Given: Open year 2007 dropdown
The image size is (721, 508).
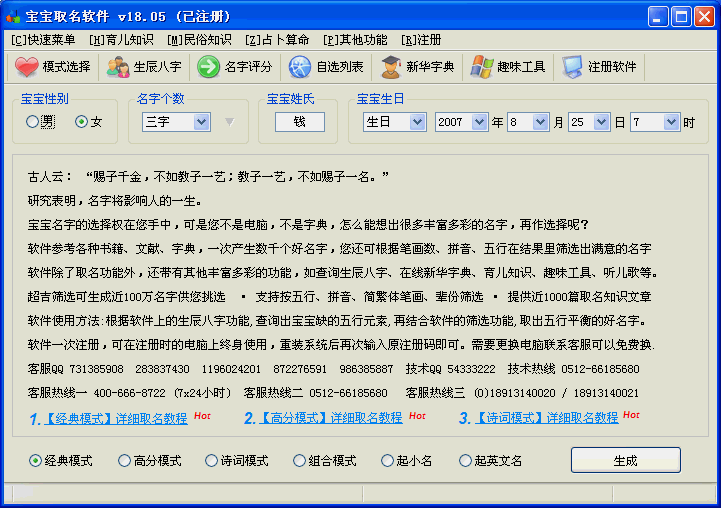Looking at the screenshot, I should (x=479, y=122).
